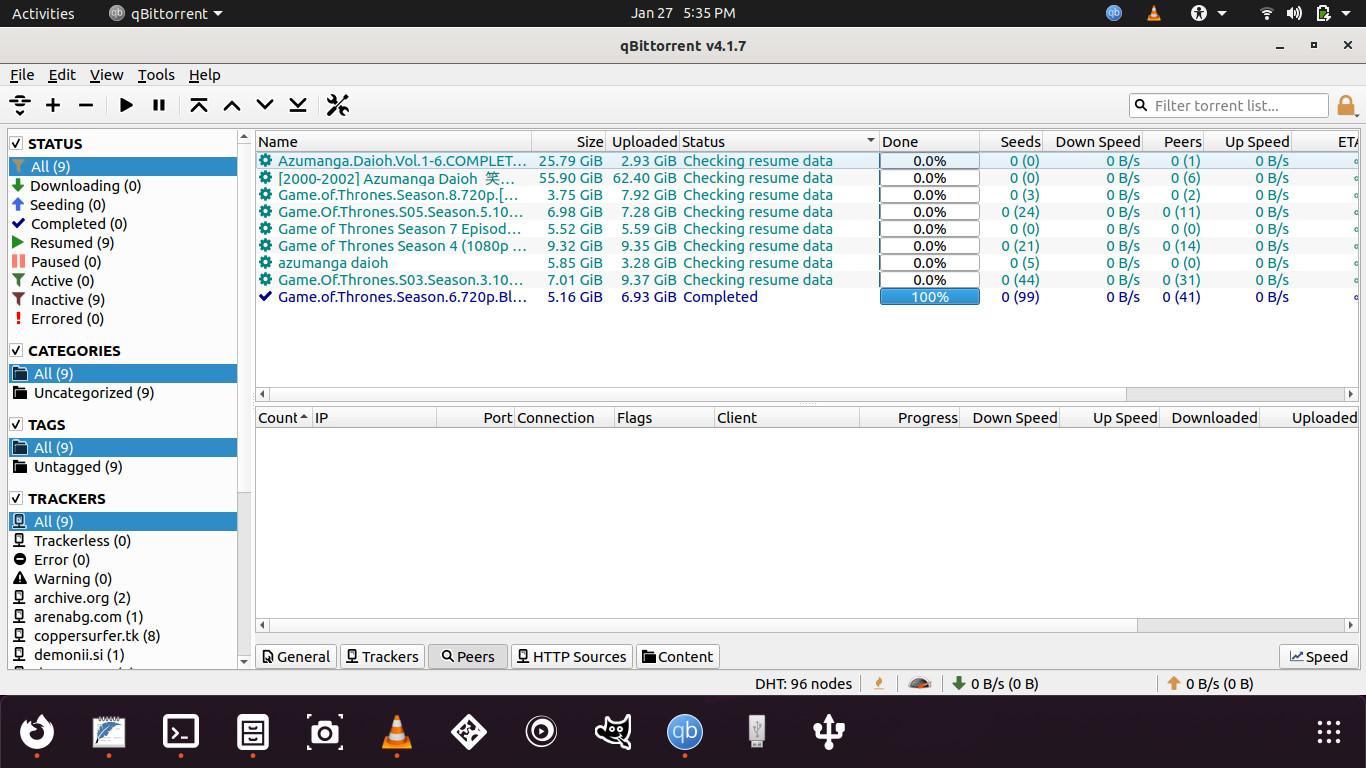Switch to the General tab
The width and height of the screenshot is (1366, 768).
click(x=295, y=657)
